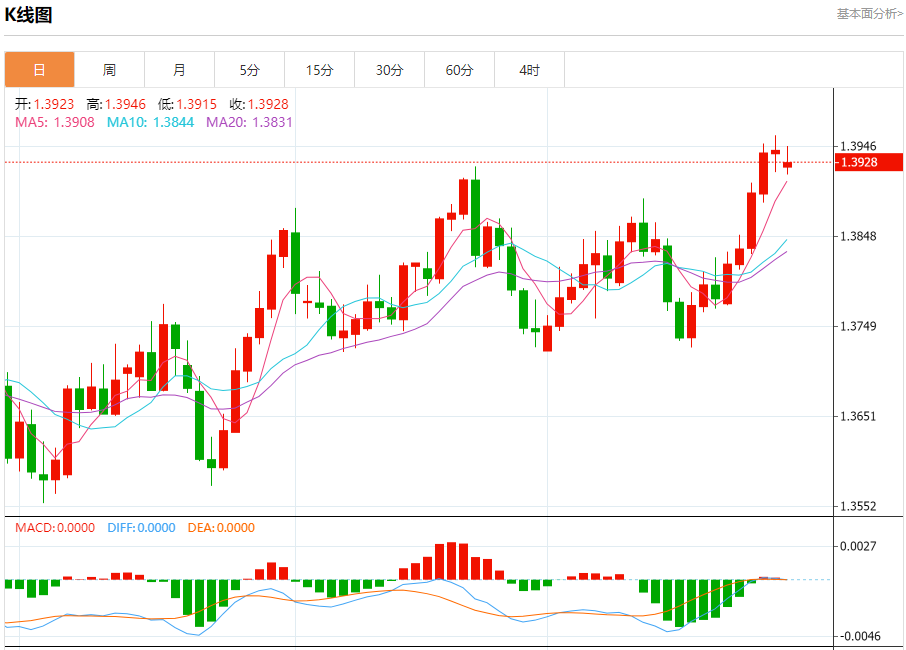Open the 30分 interval tab

click(x=389, y=70)
